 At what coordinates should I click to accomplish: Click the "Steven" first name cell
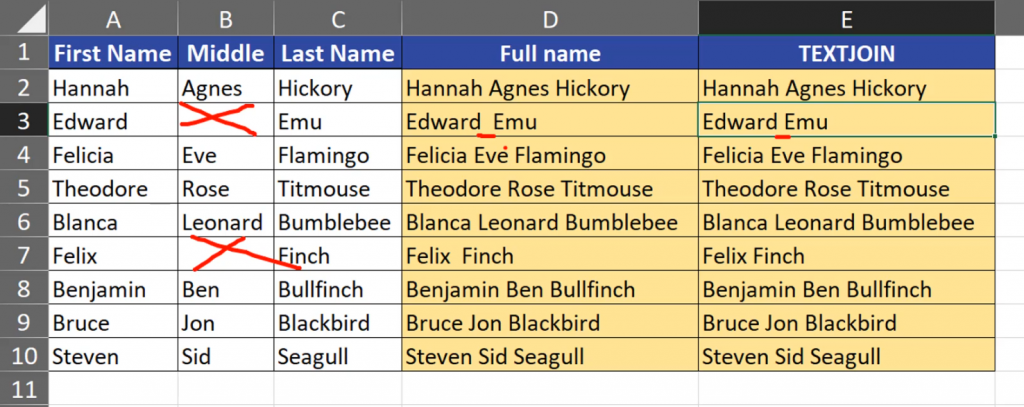(113, 357)
